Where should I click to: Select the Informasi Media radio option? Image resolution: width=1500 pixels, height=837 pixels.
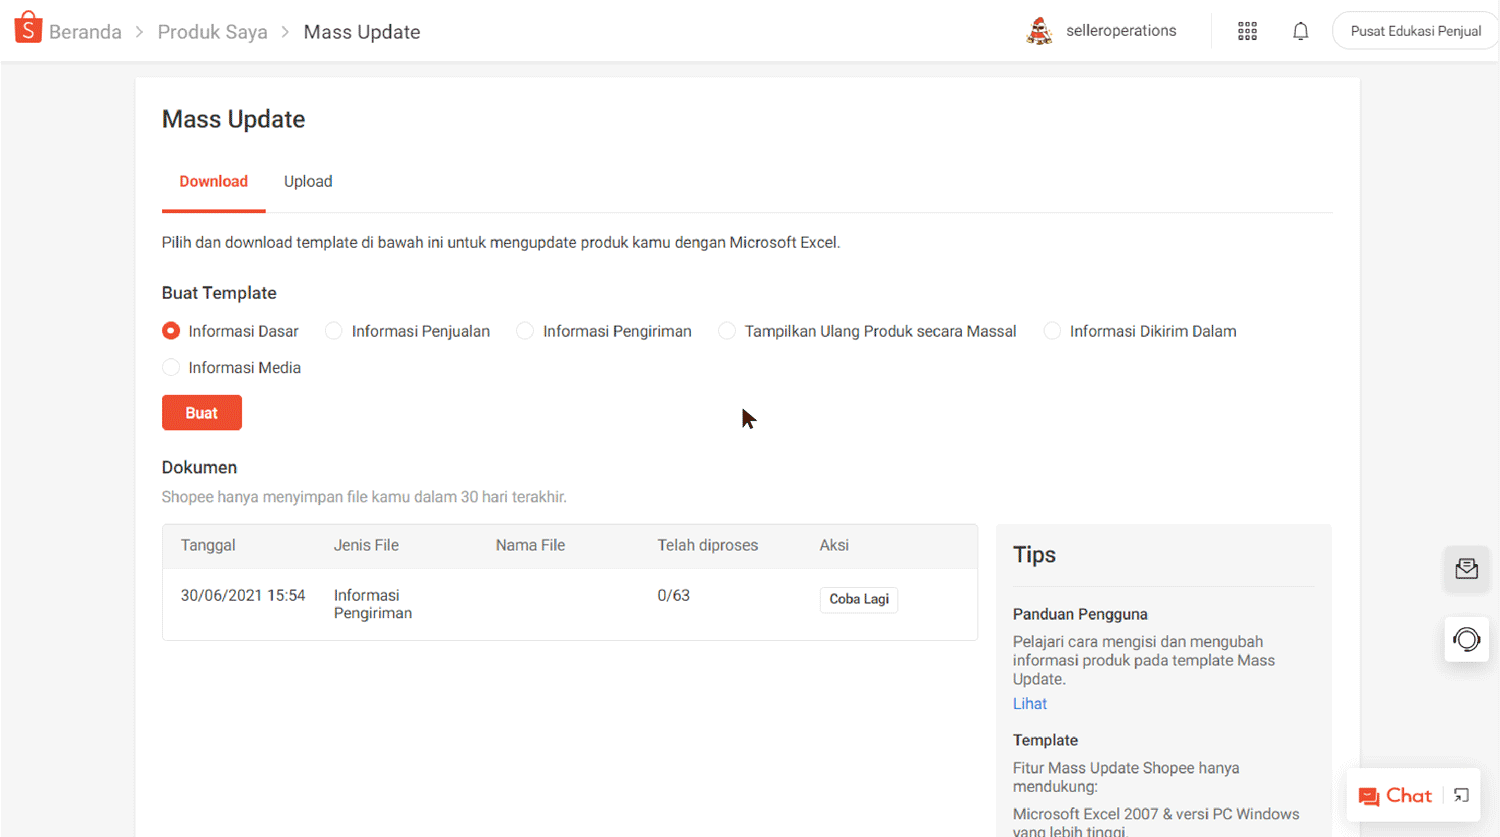pos(171,368)
